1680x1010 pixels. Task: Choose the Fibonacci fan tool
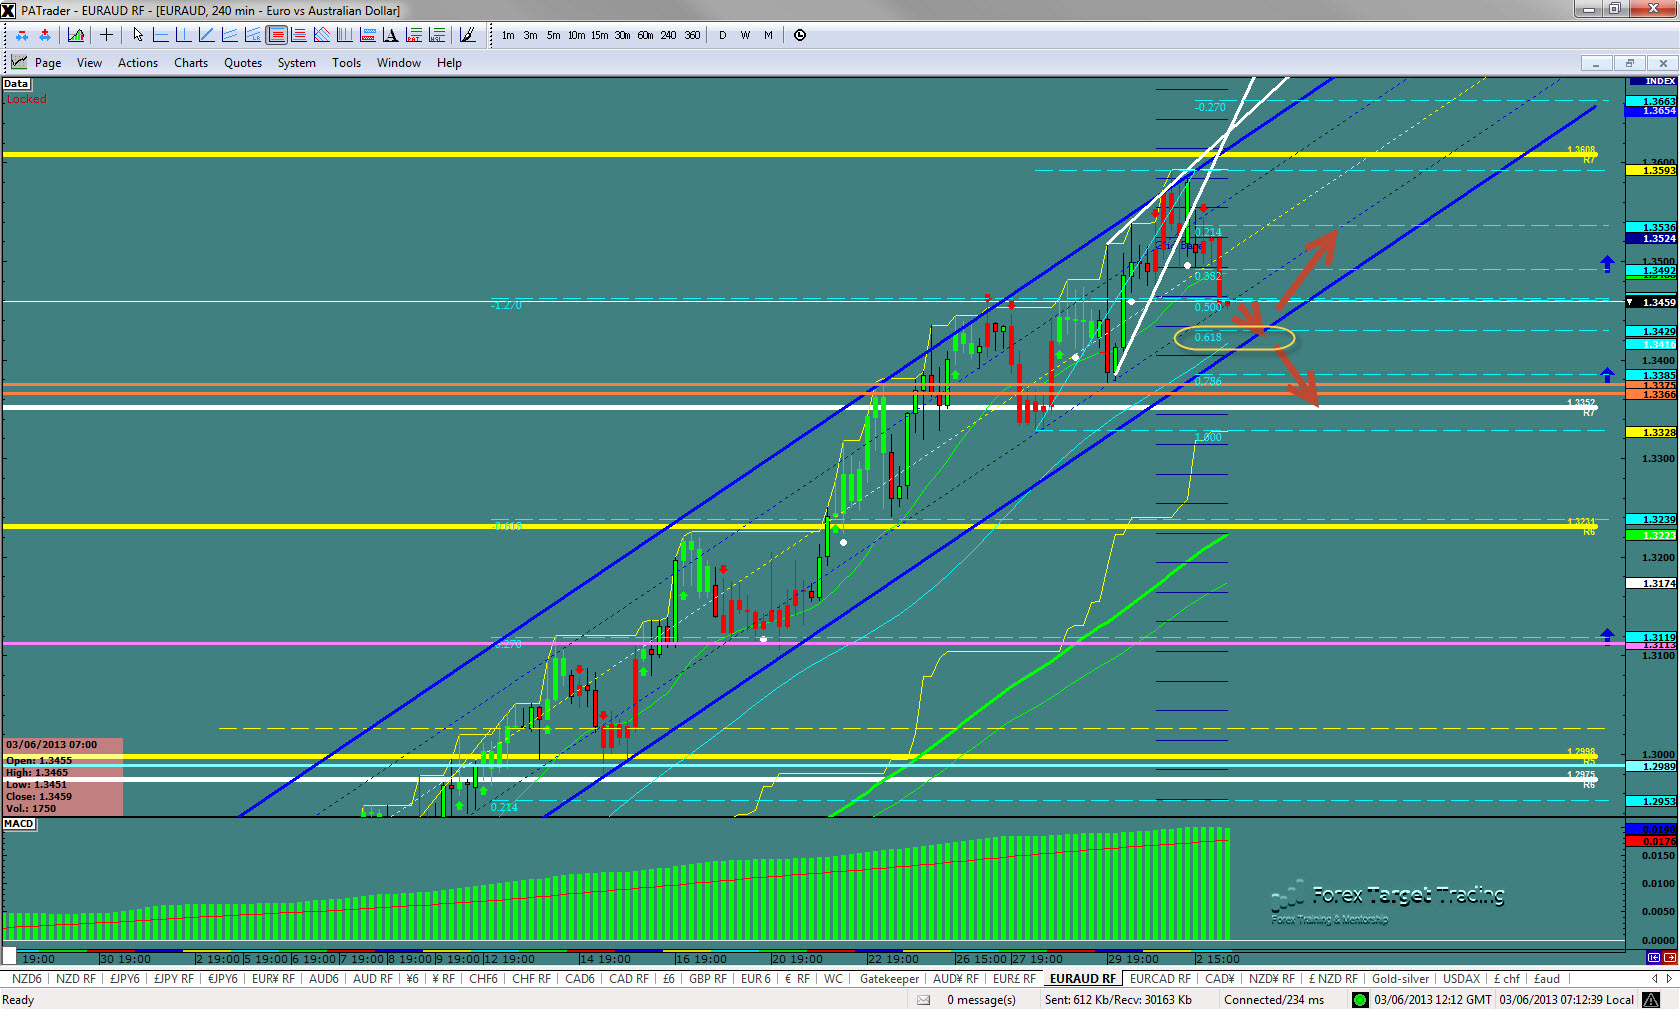pyautogui.click(x=321, y=35)
